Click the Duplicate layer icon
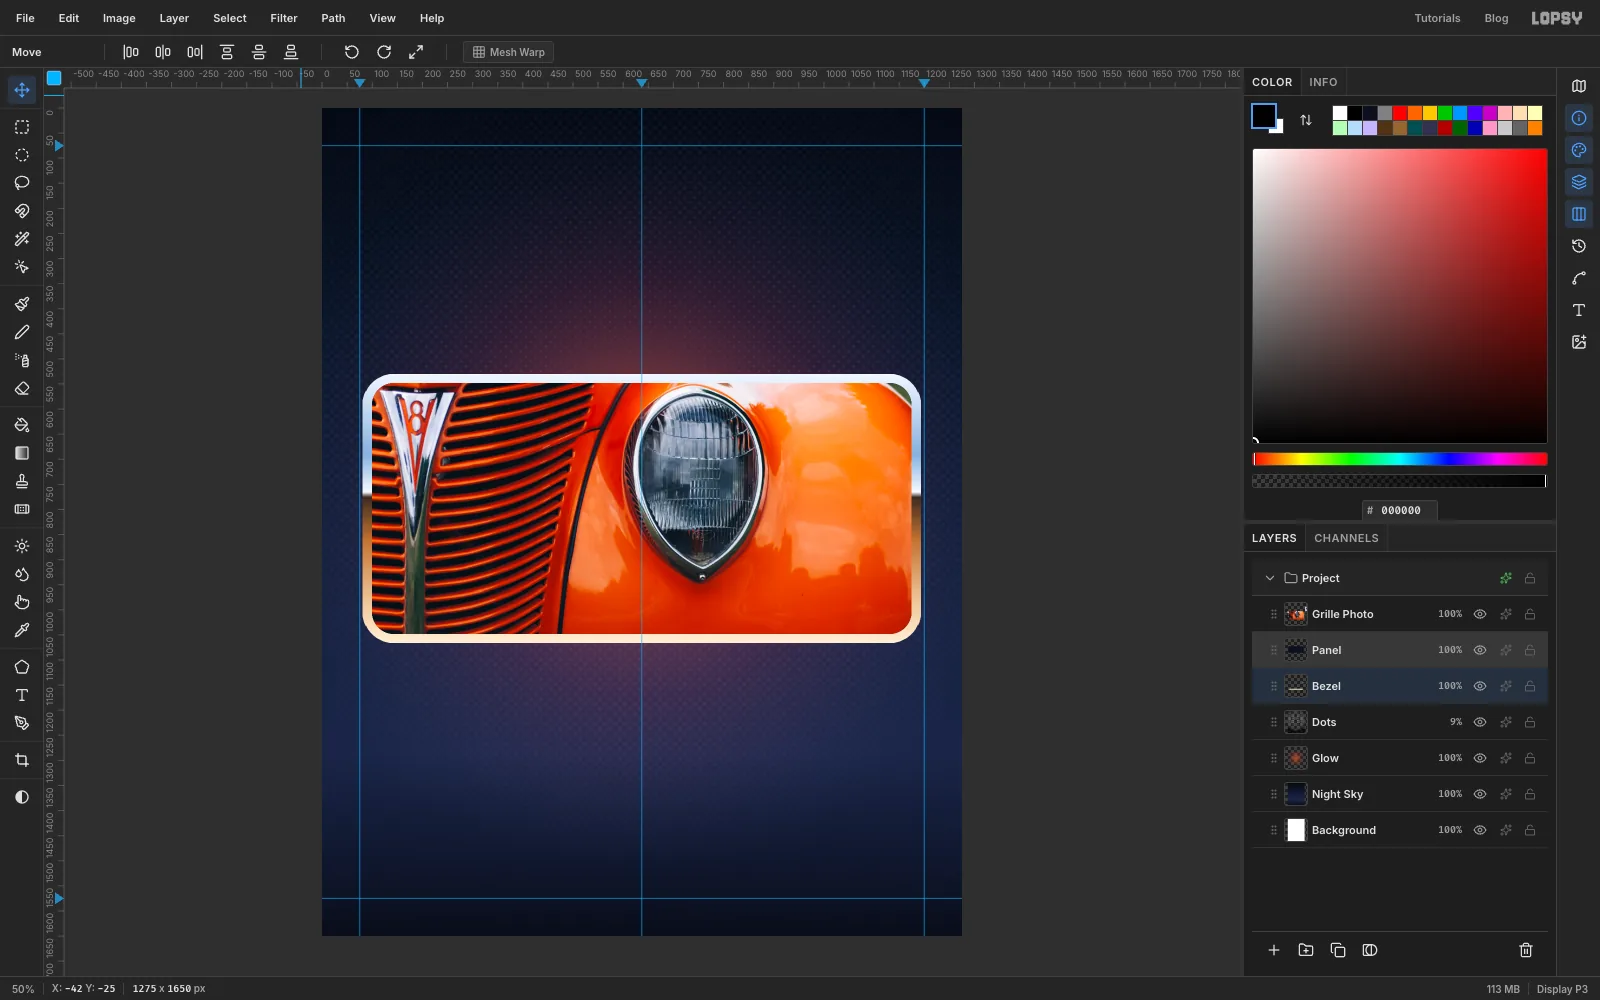Screen dimensions: 1600x1000 1338,950
